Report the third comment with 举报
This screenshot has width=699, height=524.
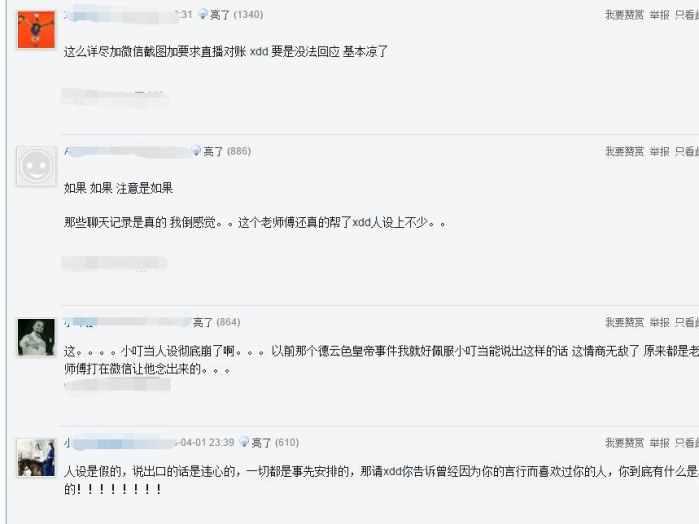pyautogui.click(x=659, y=322)
